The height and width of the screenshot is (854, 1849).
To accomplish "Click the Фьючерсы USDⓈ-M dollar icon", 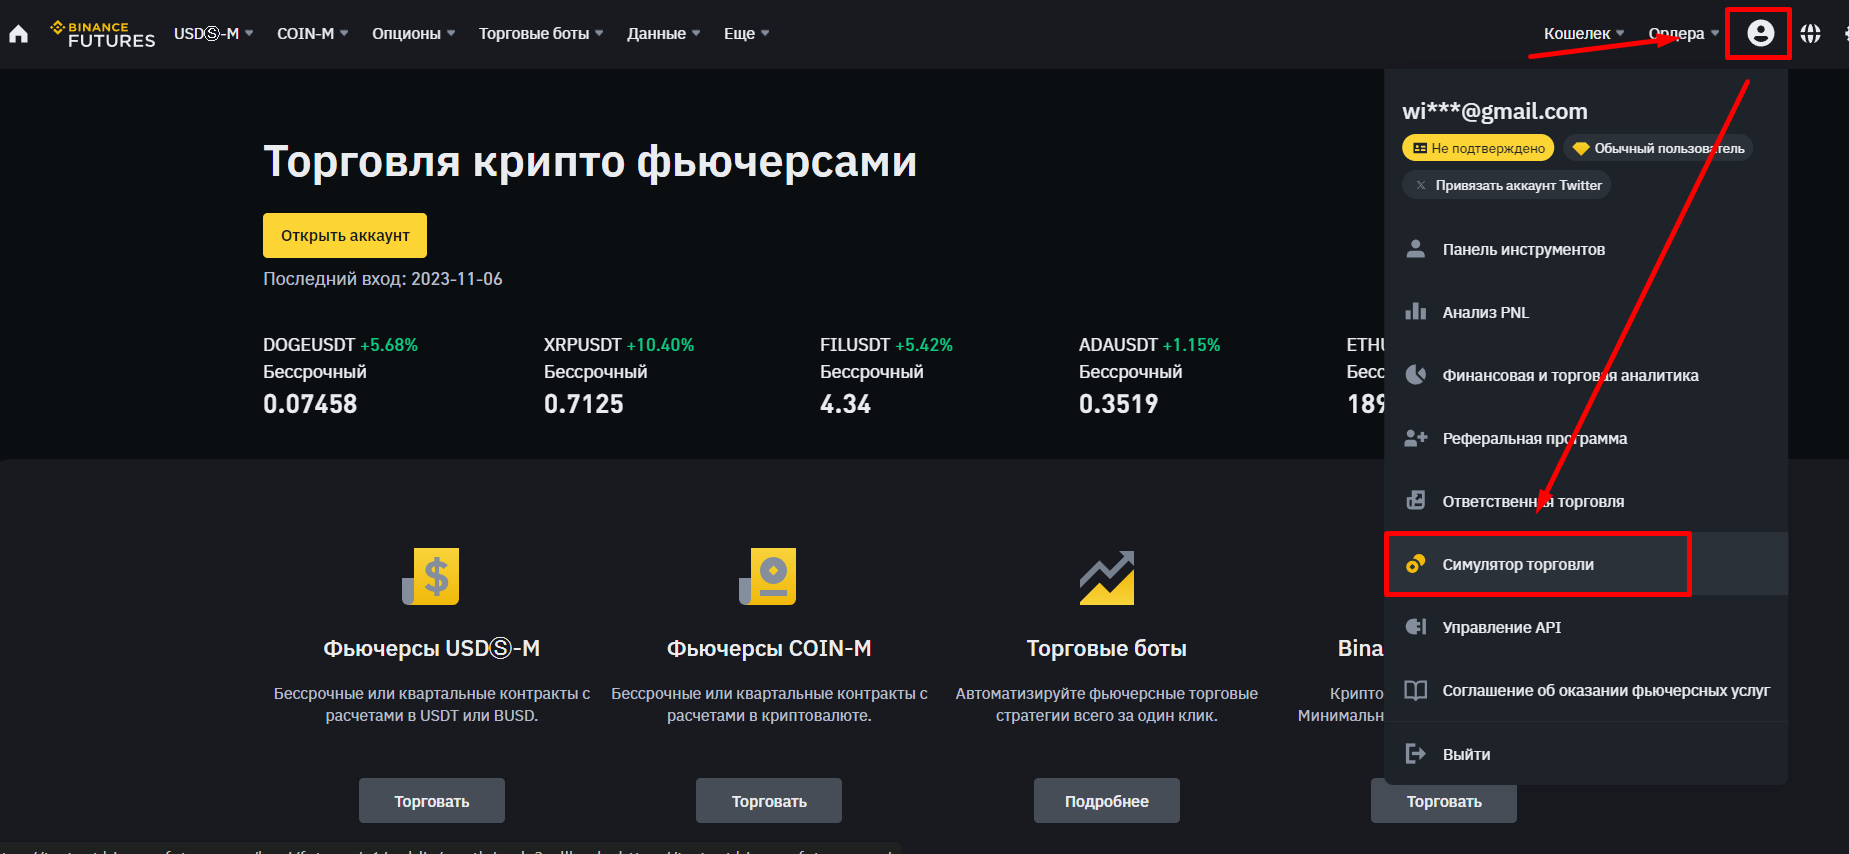I will pos(431,576).
